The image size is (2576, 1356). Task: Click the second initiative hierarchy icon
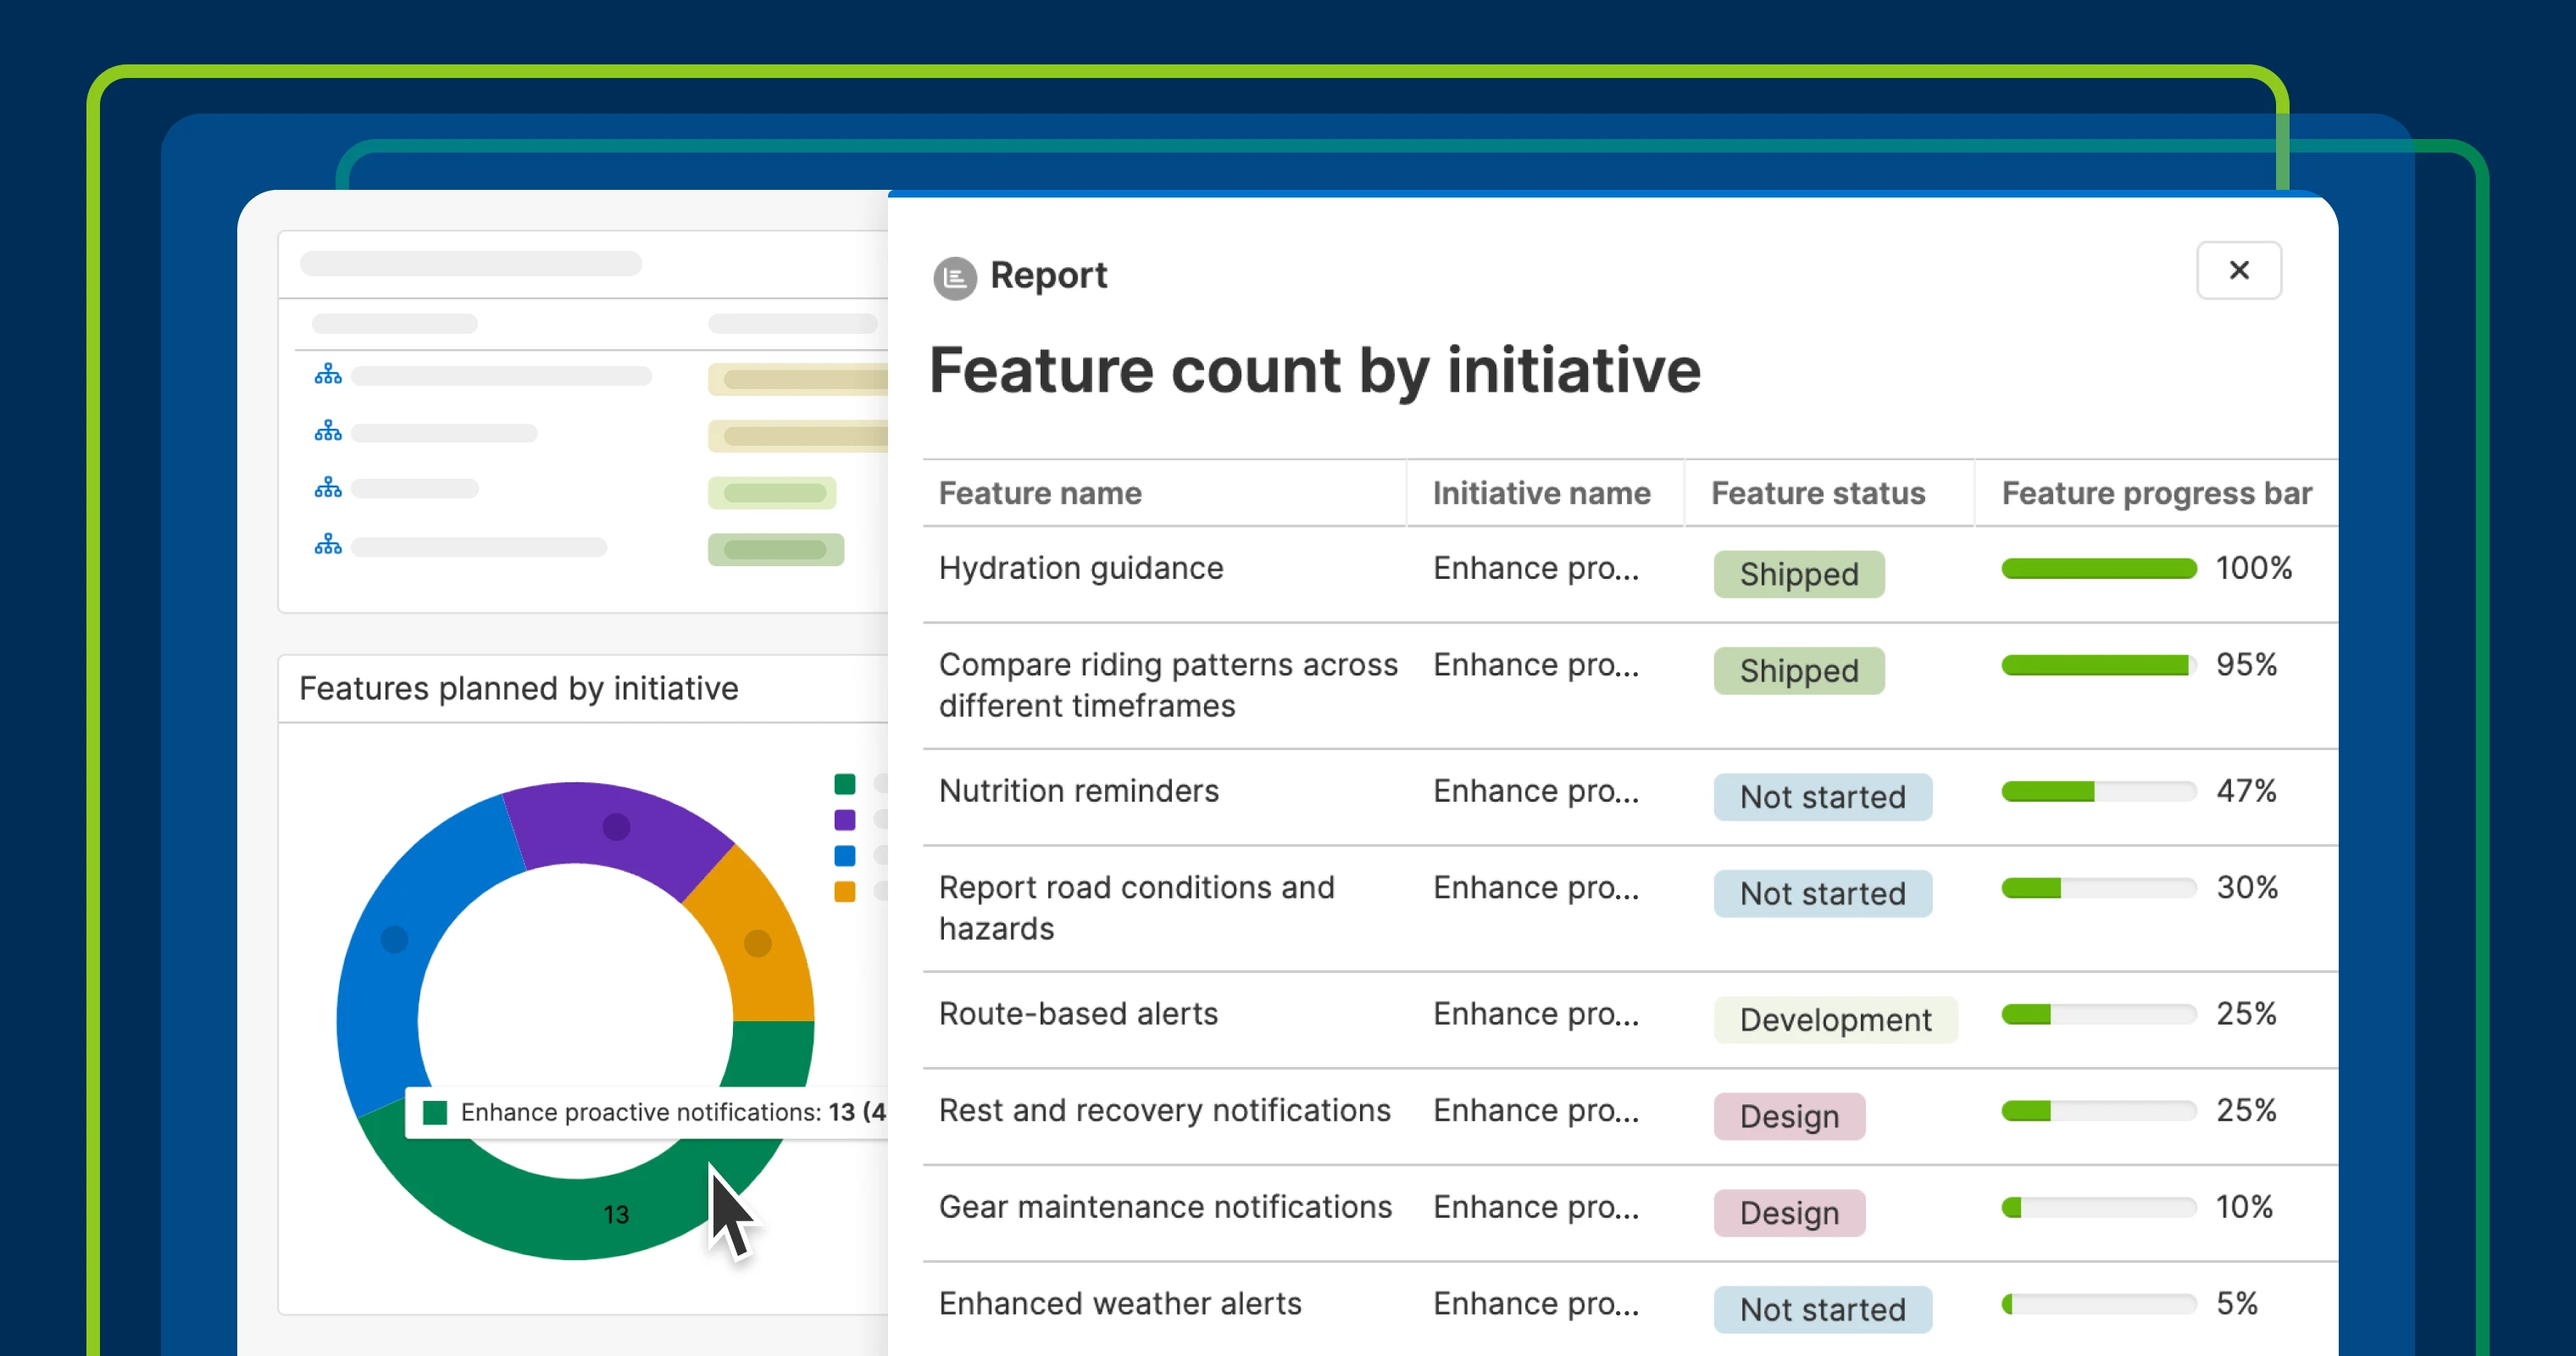(x=327, y=431)
